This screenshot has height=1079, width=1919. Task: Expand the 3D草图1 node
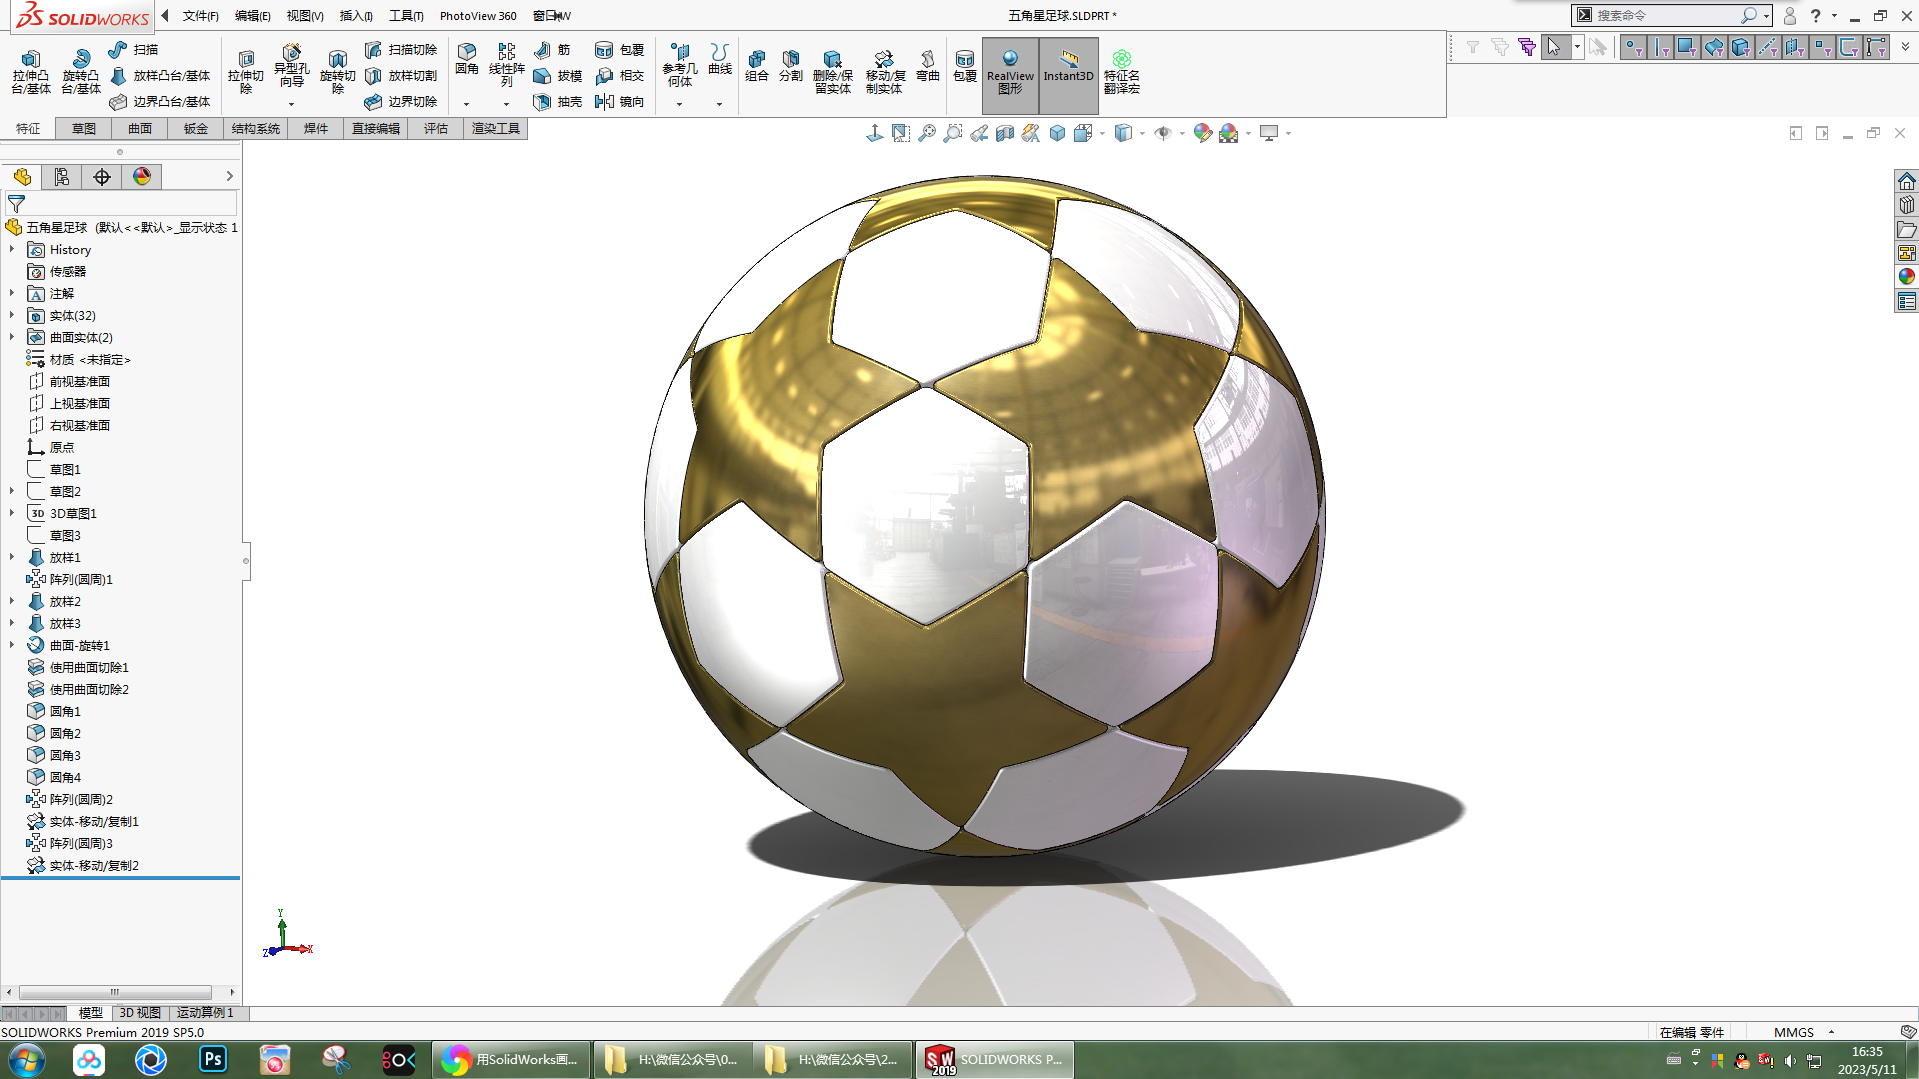[x=12, y=513]
